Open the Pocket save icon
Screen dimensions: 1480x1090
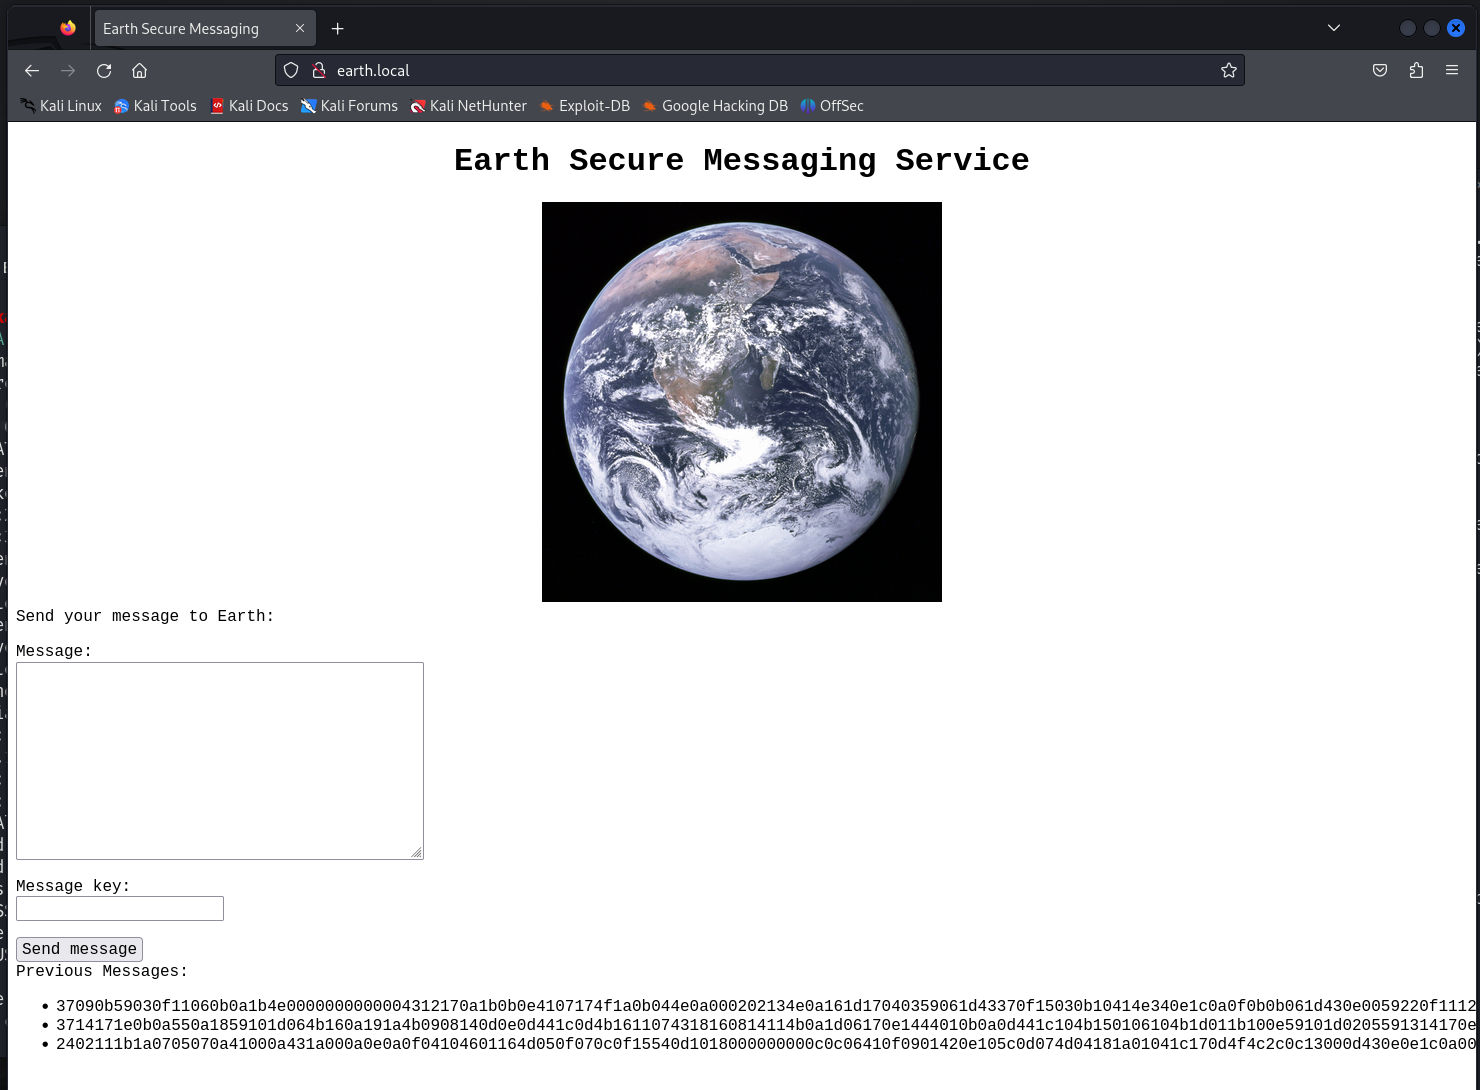point(1380,70)
